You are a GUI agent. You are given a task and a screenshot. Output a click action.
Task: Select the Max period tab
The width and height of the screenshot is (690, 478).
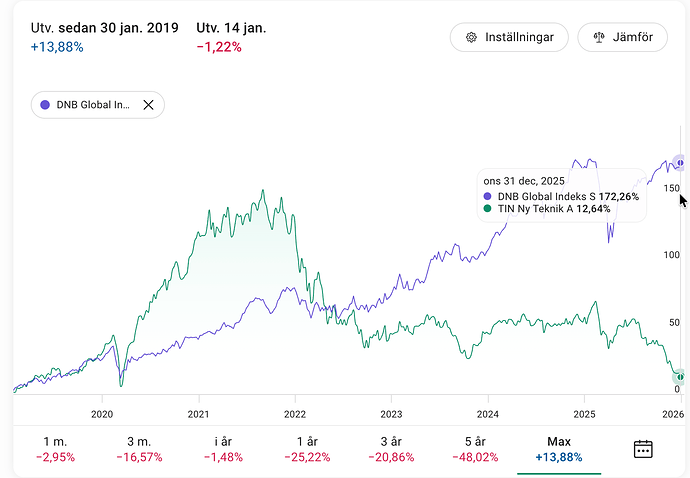559,449
